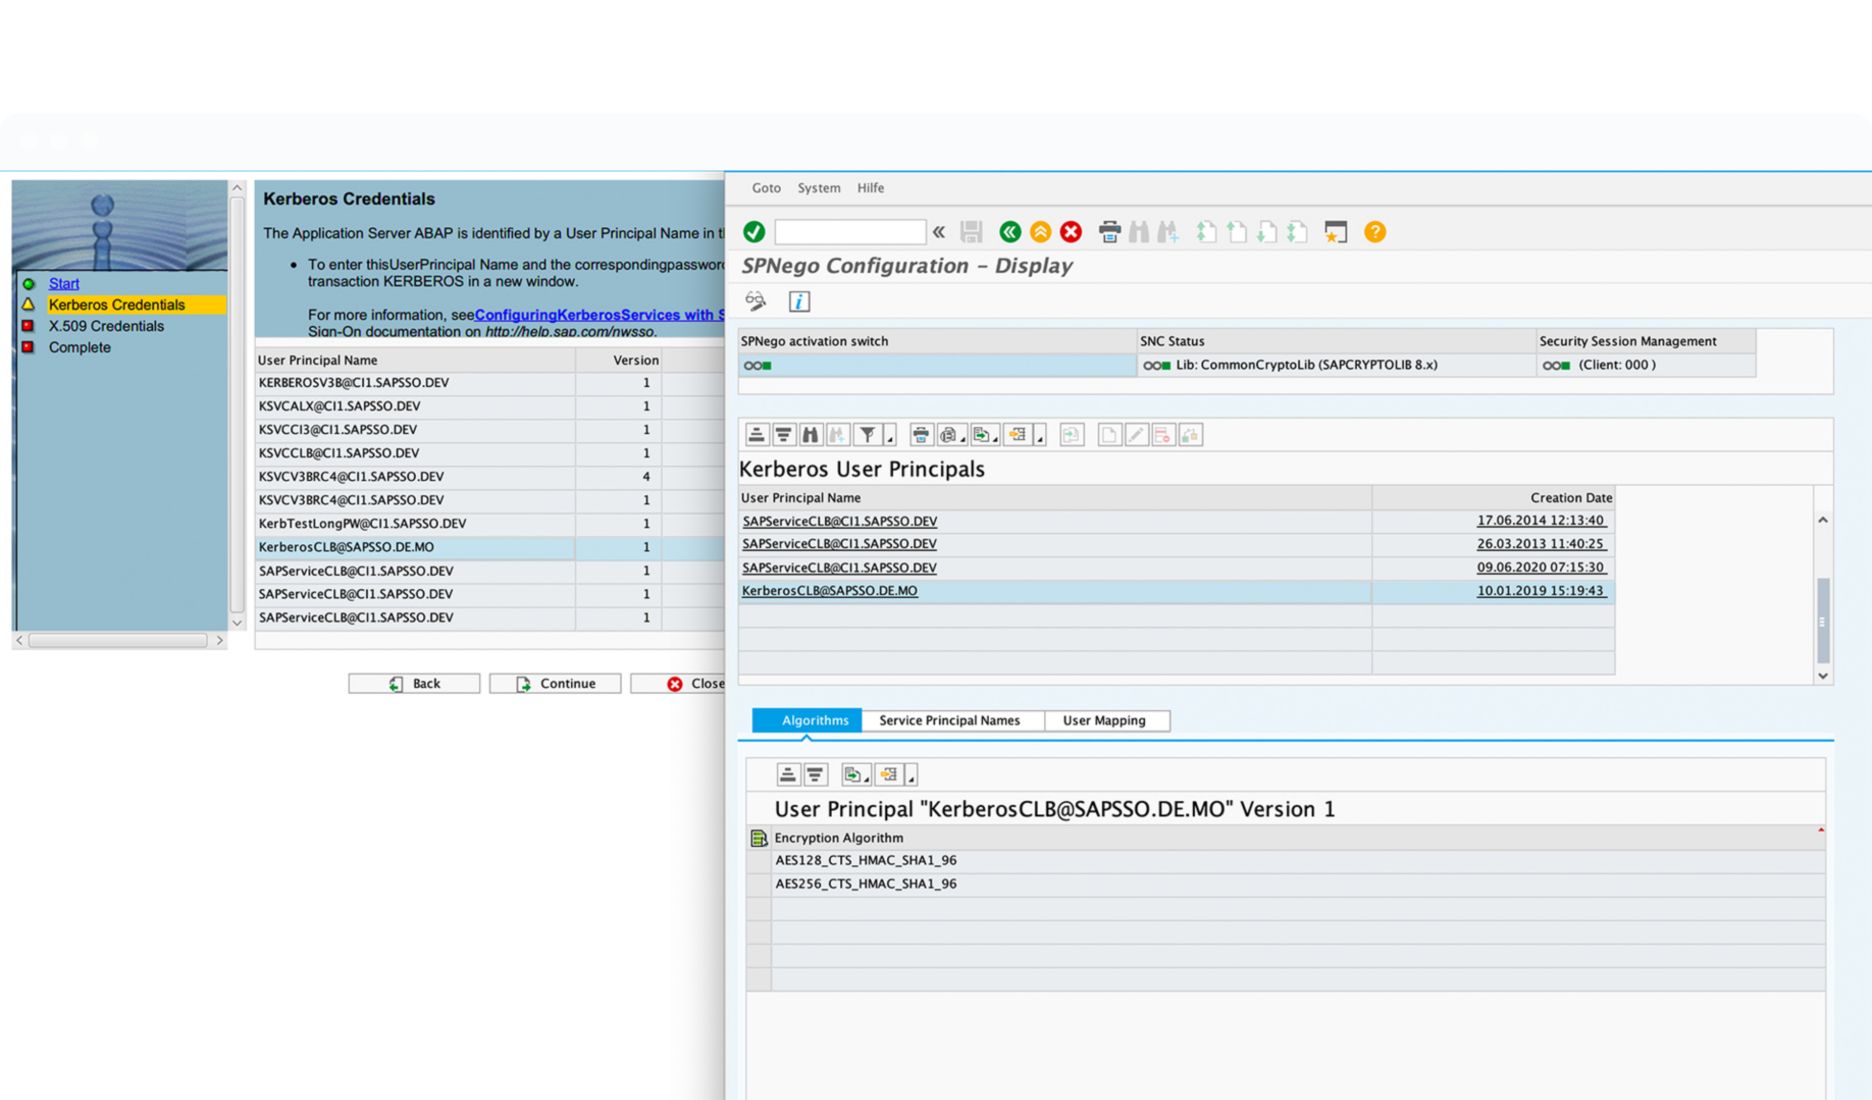Click the binoculars Find icon in principals toolbar

tap(810, 435)
